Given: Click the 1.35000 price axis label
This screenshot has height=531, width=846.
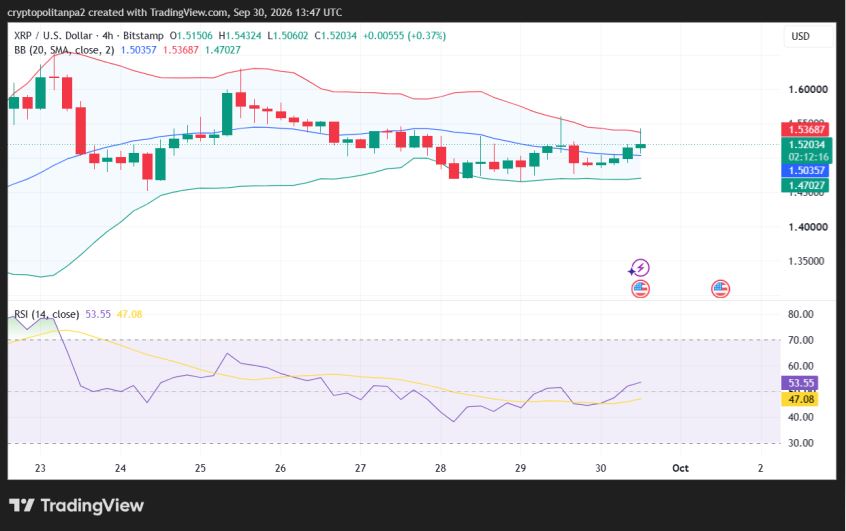Looking at the screenshot, I should pyautogui.click(x=806, y=261).
